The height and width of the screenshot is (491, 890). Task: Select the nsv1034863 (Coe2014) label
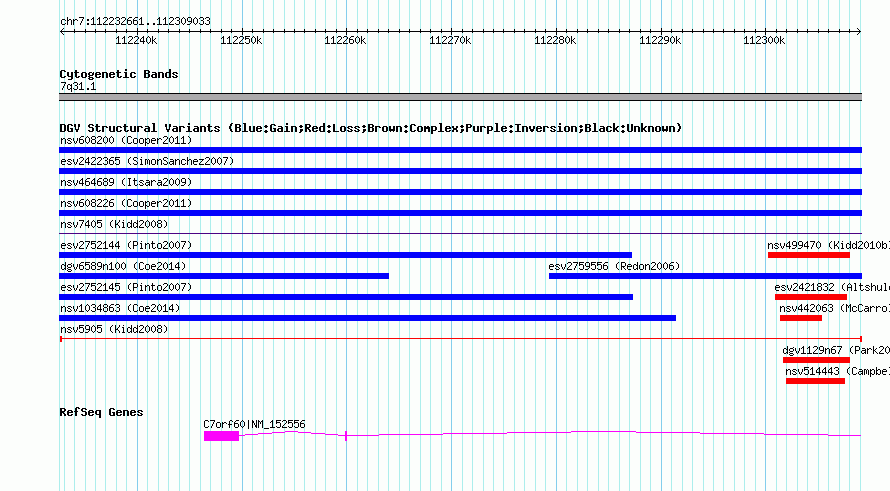click(x=120, y=308)
